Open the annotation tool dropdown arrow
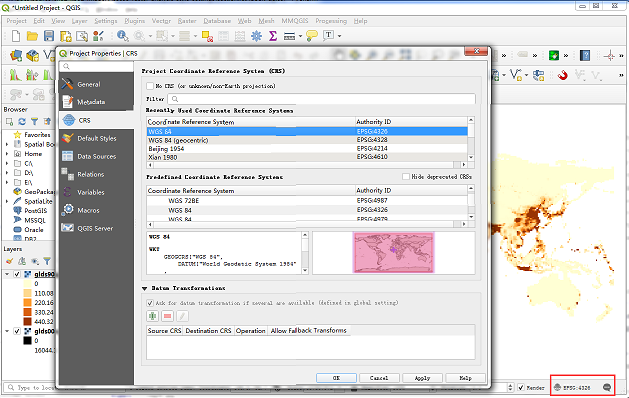629x398 pixels. tap(339, 36)
